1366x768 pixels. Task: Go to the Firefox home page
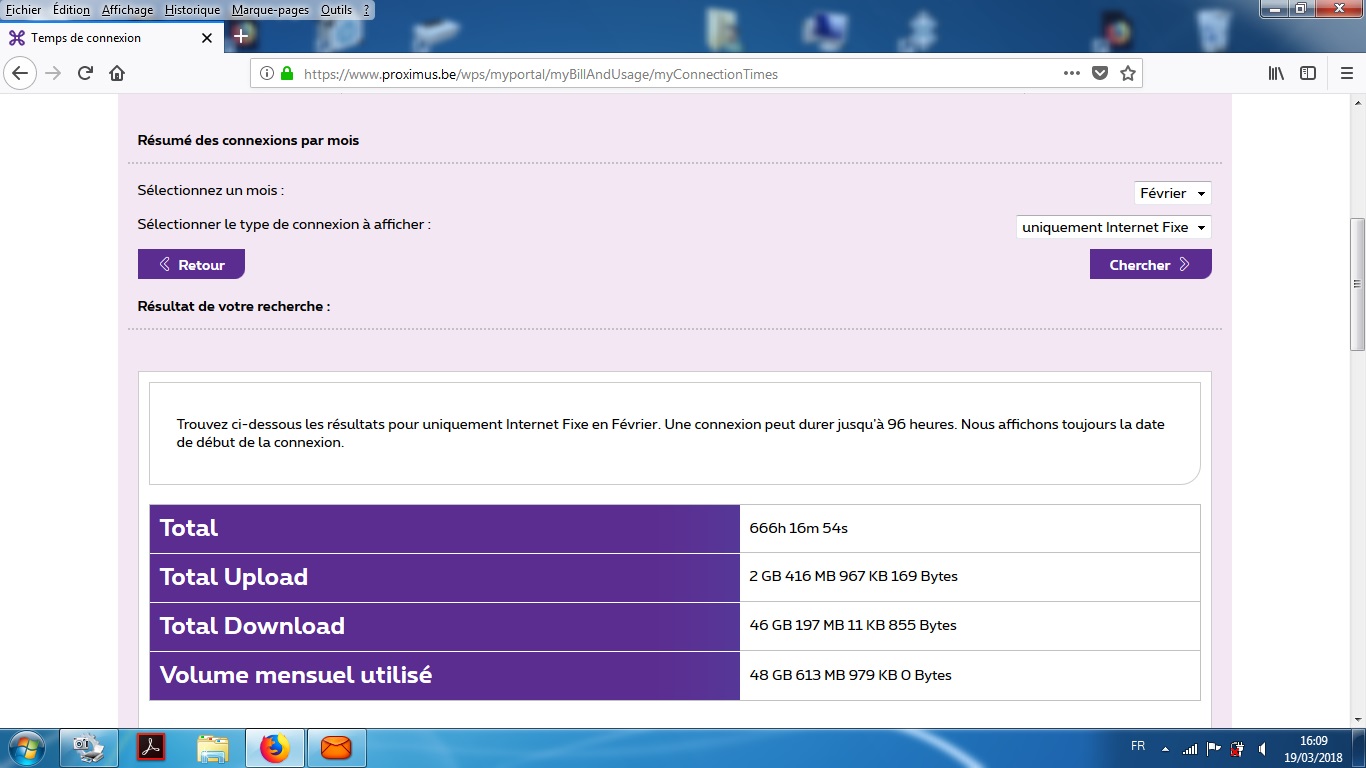point(117,73)
